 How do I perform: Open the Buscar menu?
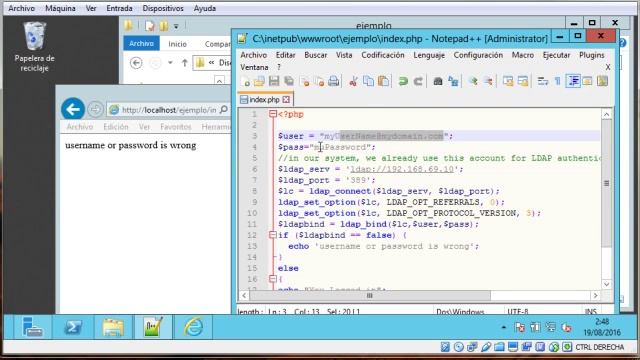(x=316, y=55)
